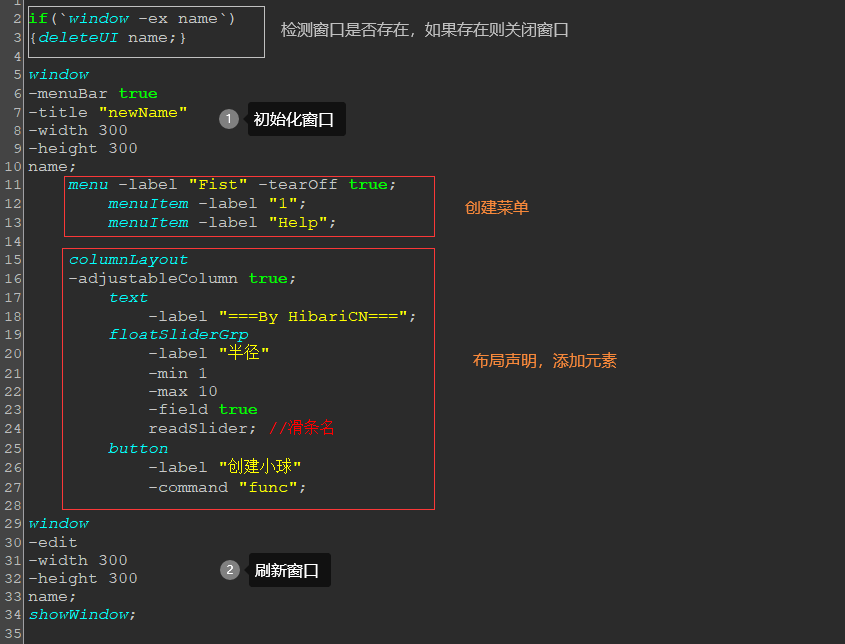Click the "window" keyword on line 29
845x644 pixels.
point(59,523)
